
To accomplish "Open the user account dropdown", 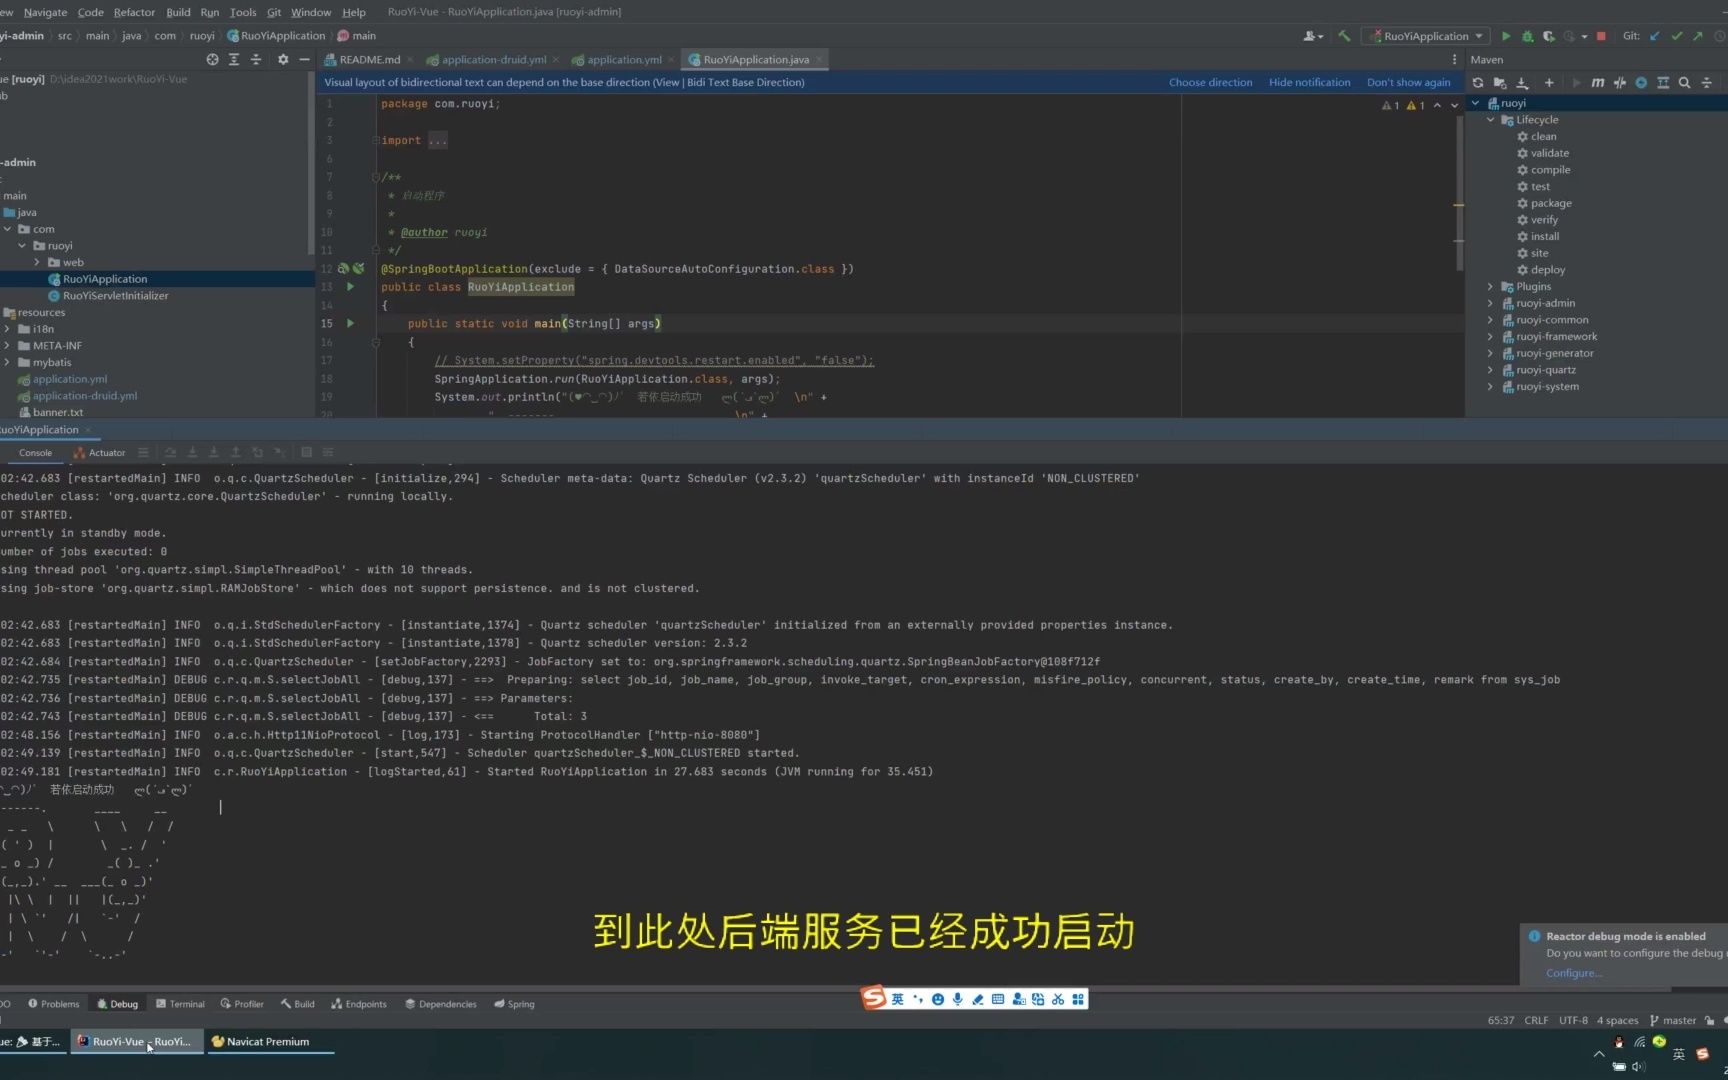I will (1313, 36).
